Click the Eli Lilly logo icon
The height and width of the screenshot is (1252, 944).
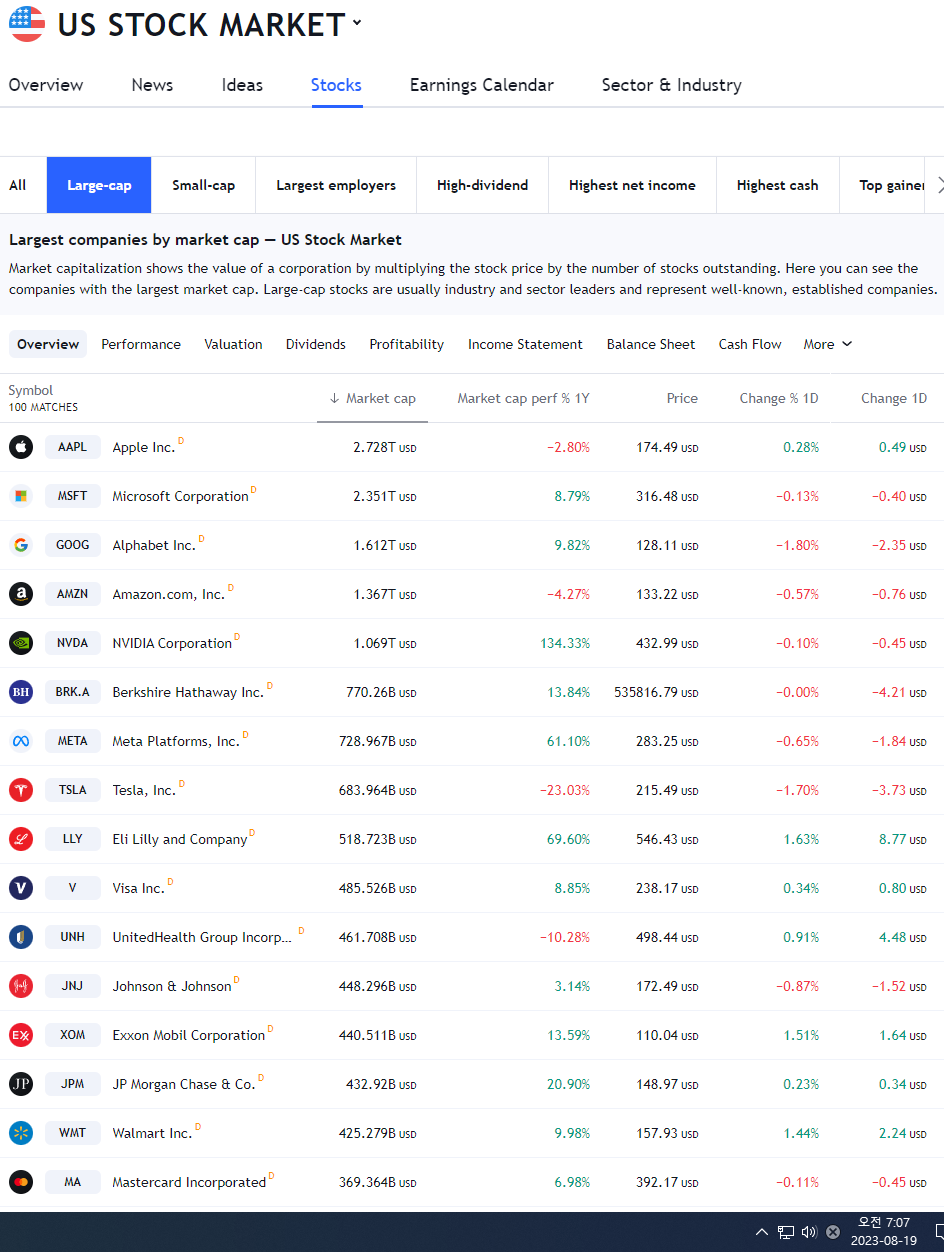click(x=21, y=839)
